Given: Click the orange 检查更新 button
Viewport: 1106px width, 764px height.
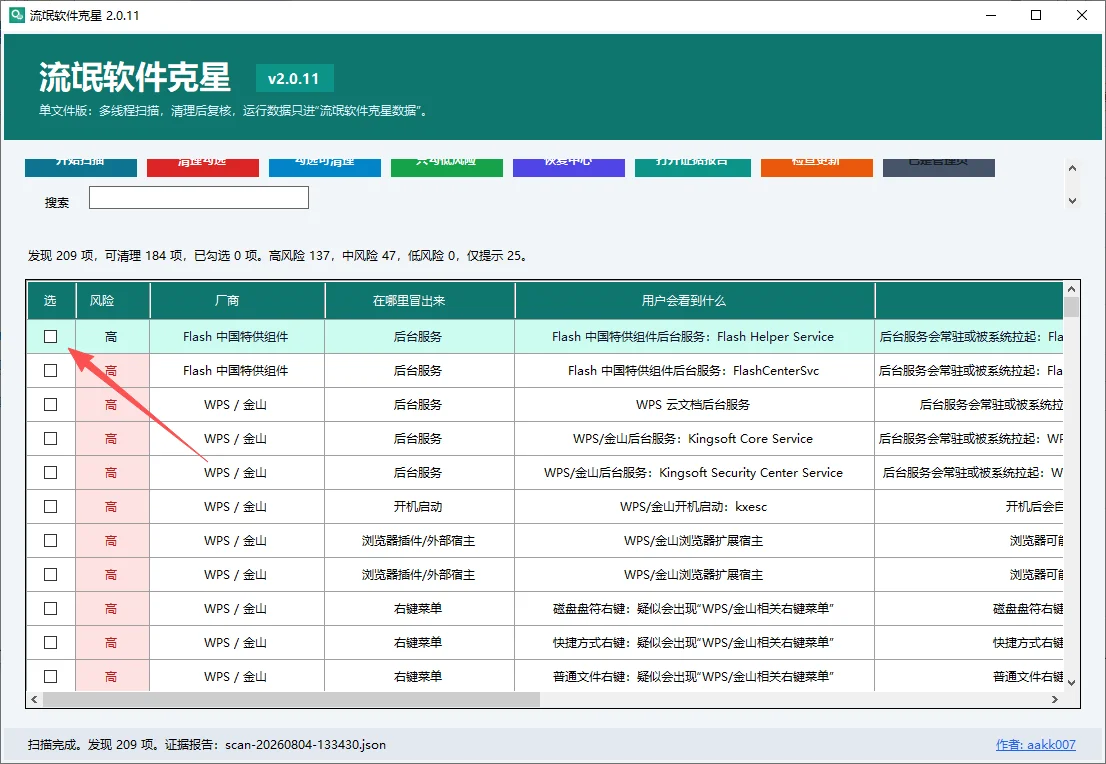Looking at the screenshot, I should 817,167.
